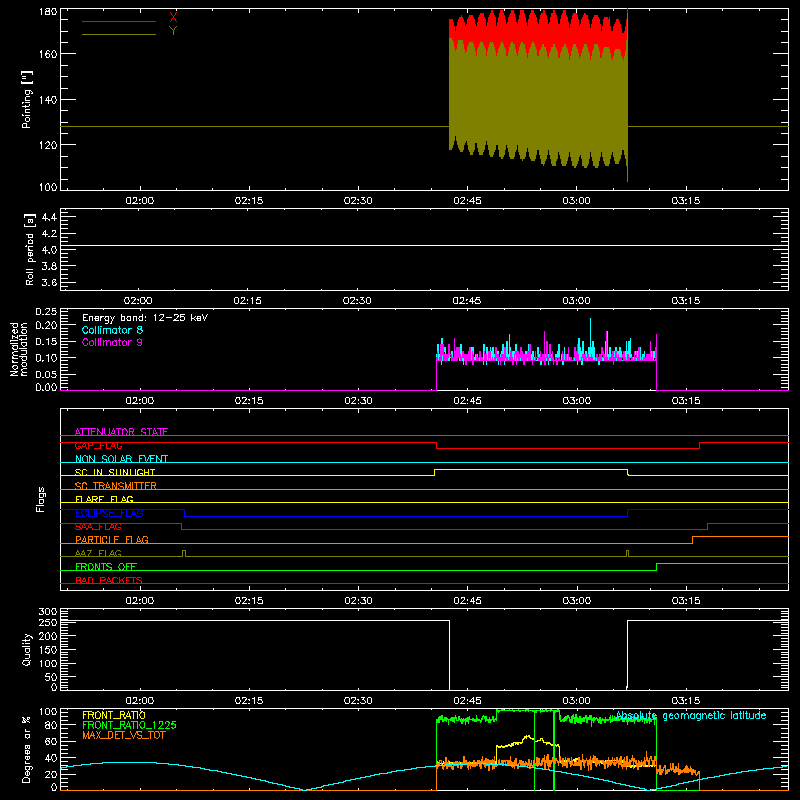
Task: Select the 'Roll period [s]' axis label
Action: (30, 249)
